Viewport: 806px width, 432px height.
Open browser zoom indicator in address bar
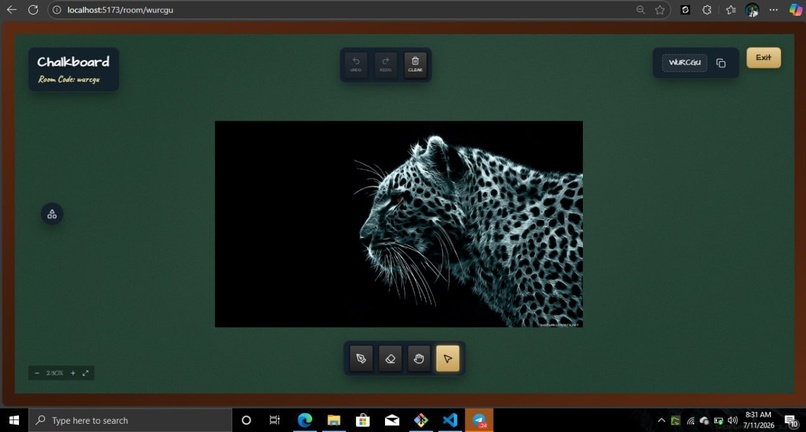tap(640, 10)
